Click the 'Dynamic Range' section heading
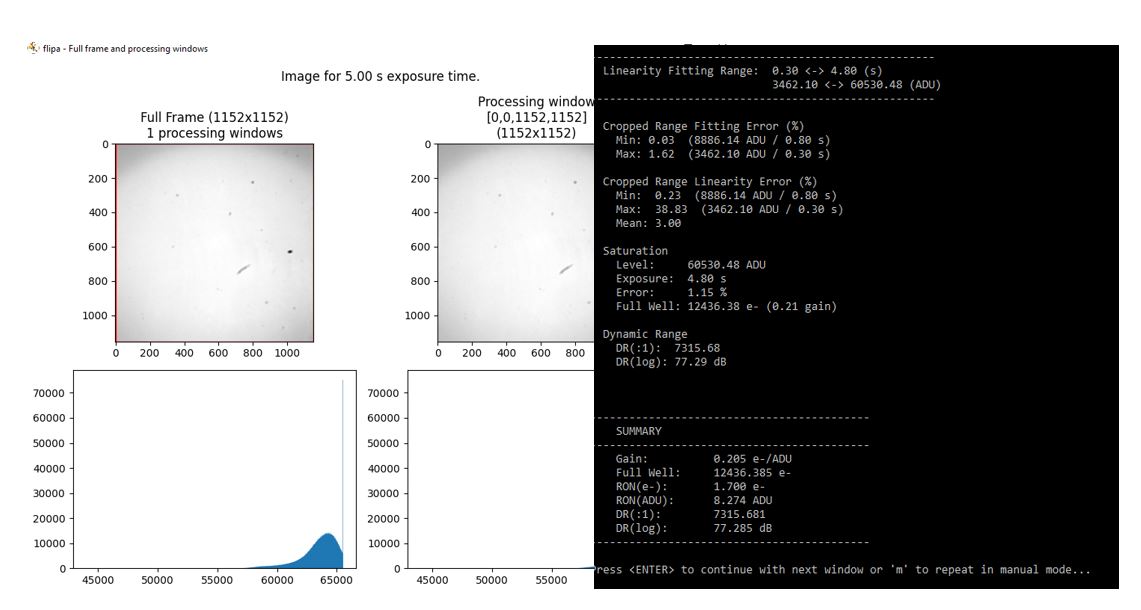This screenshot has height=610, width=1141. (645, 334)
